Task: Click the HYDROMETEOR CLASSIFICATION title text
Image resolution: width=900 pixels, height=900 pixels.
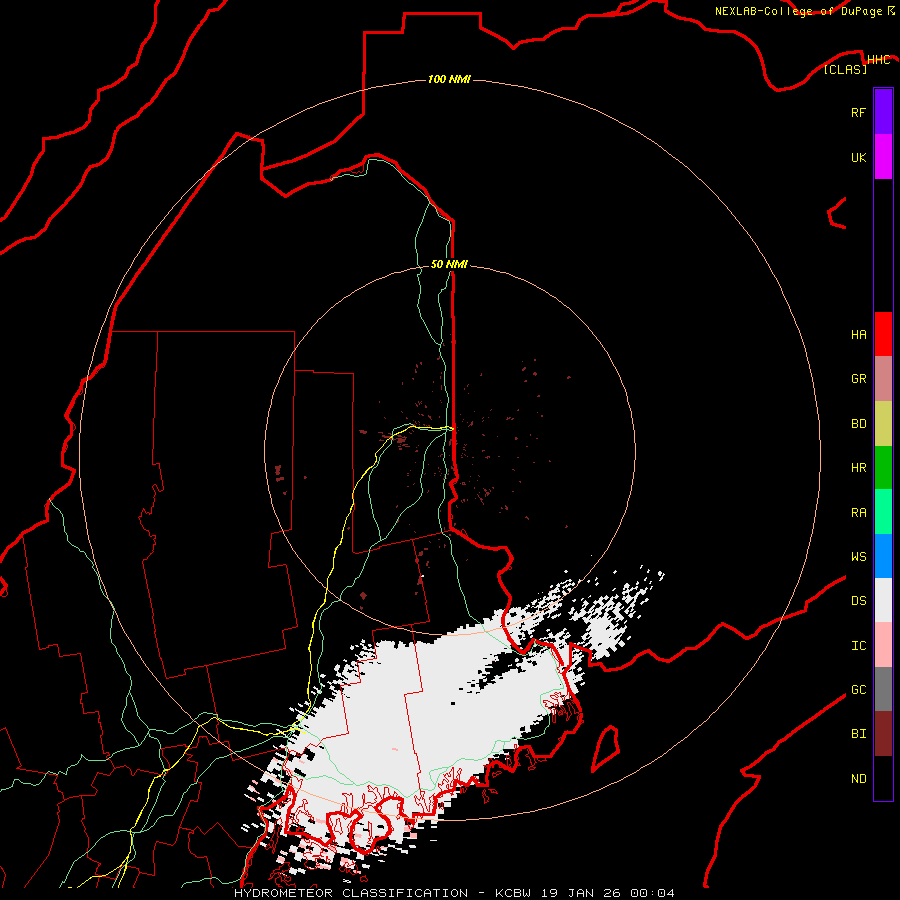Action: pyautogui.click(x=351, y=893)
